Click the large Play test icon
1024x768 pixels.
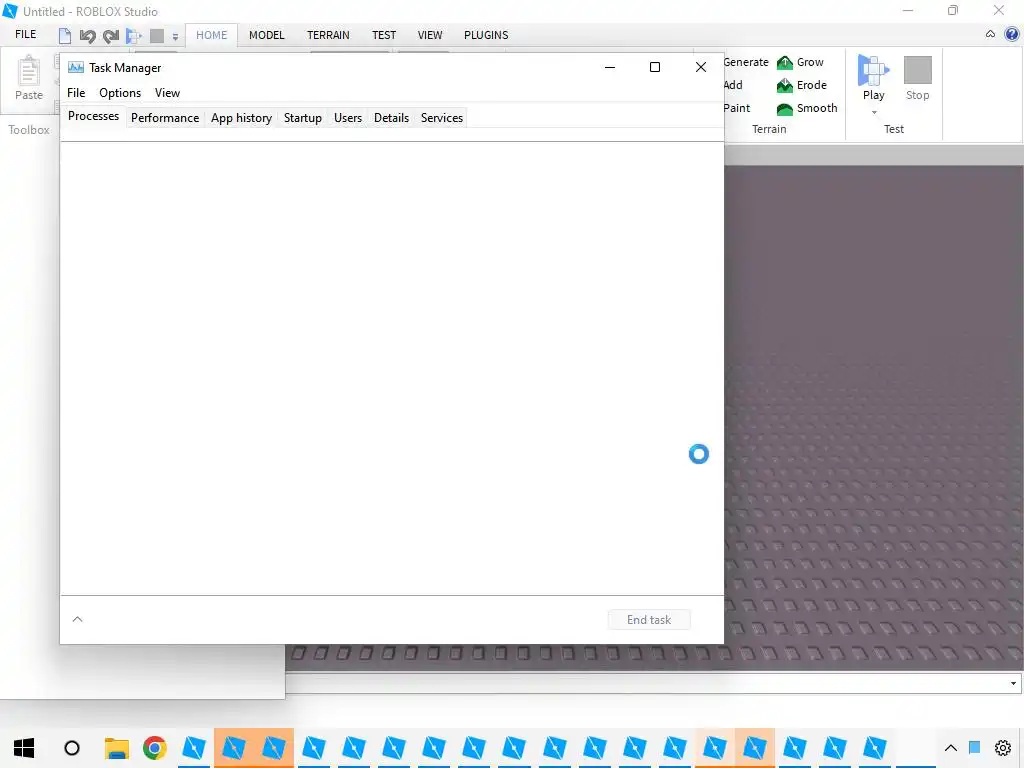(873, 70)
